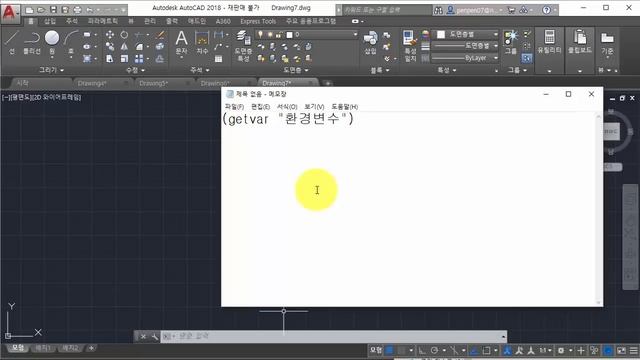Click the Save icon in quick access toolbar
640x360 pixels.
click(x=53, y=9)
